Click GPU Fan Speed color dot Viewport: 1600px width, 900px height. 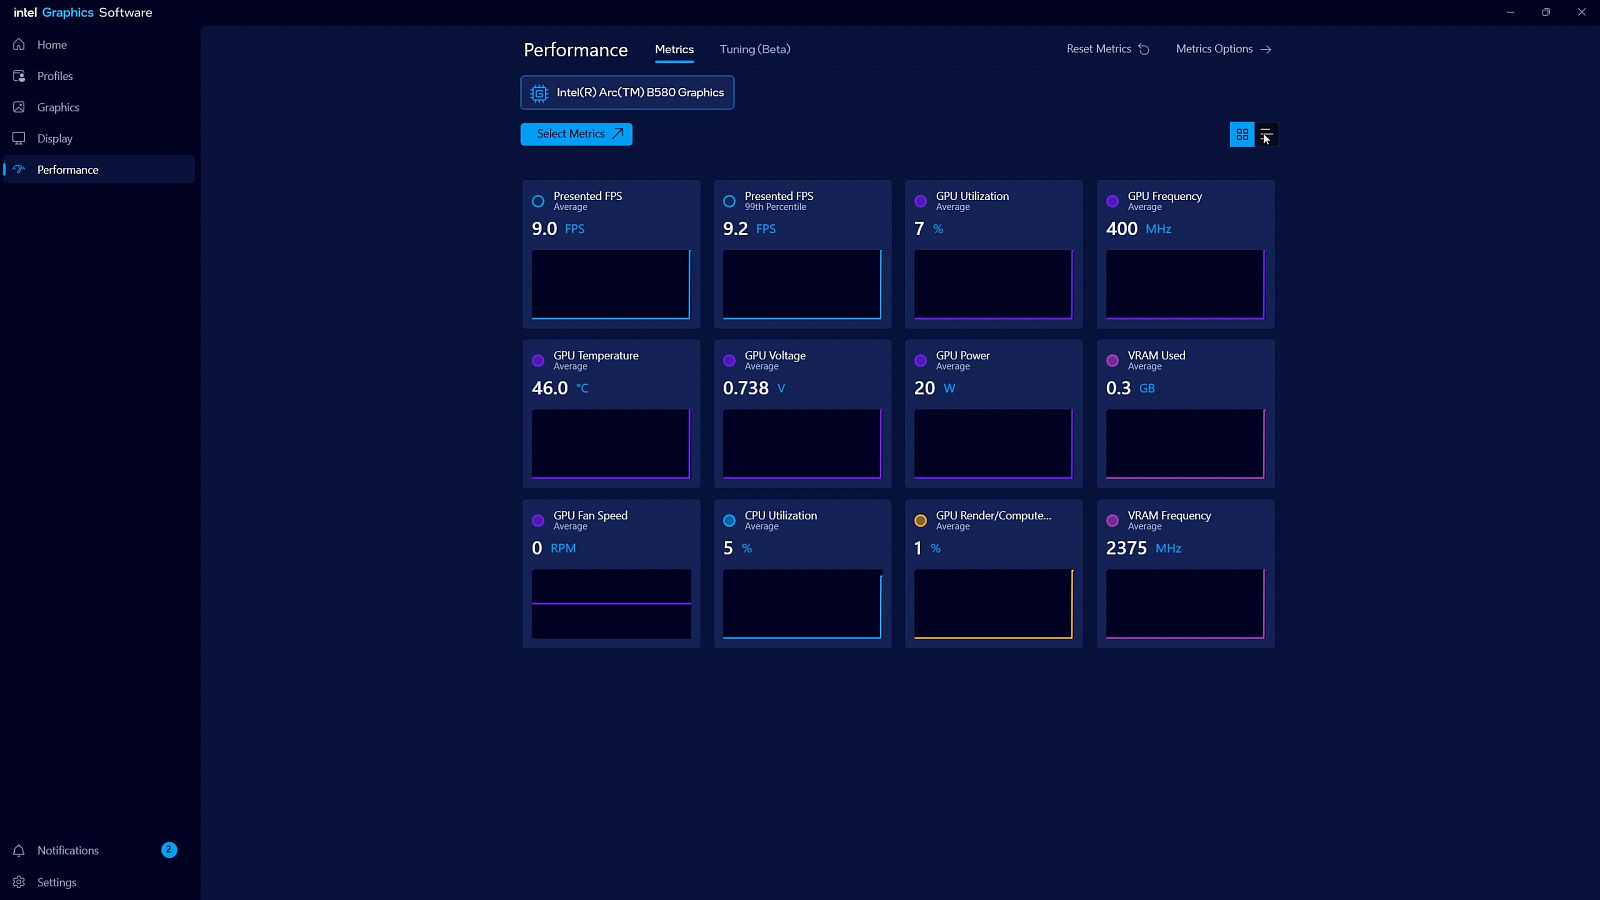[x=538, y=520]
